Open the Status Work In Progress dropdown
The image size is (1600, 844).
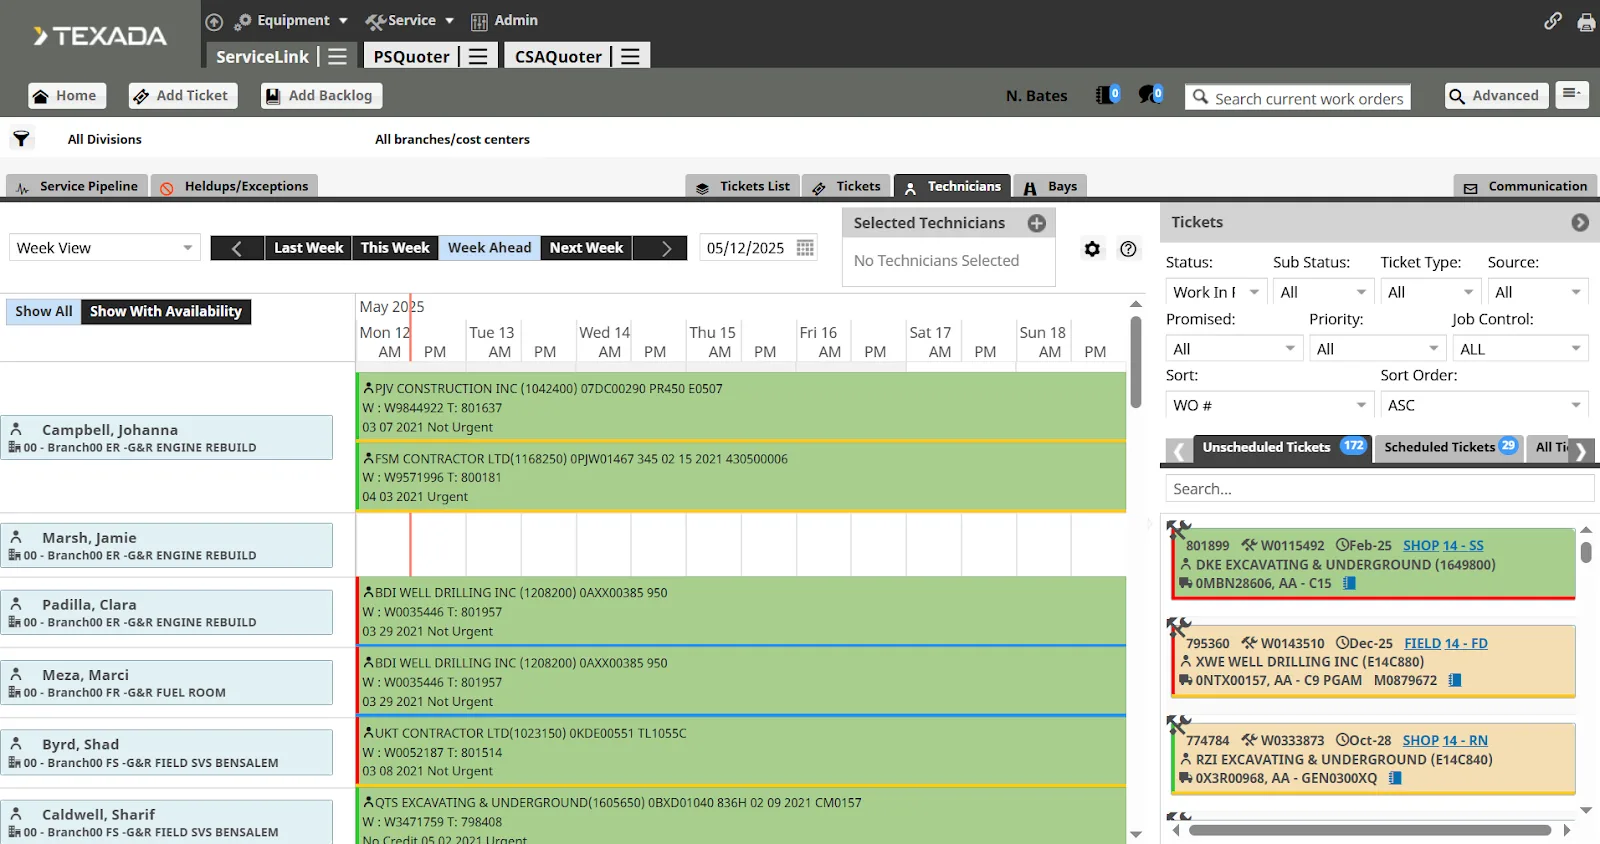point(1216,292)
